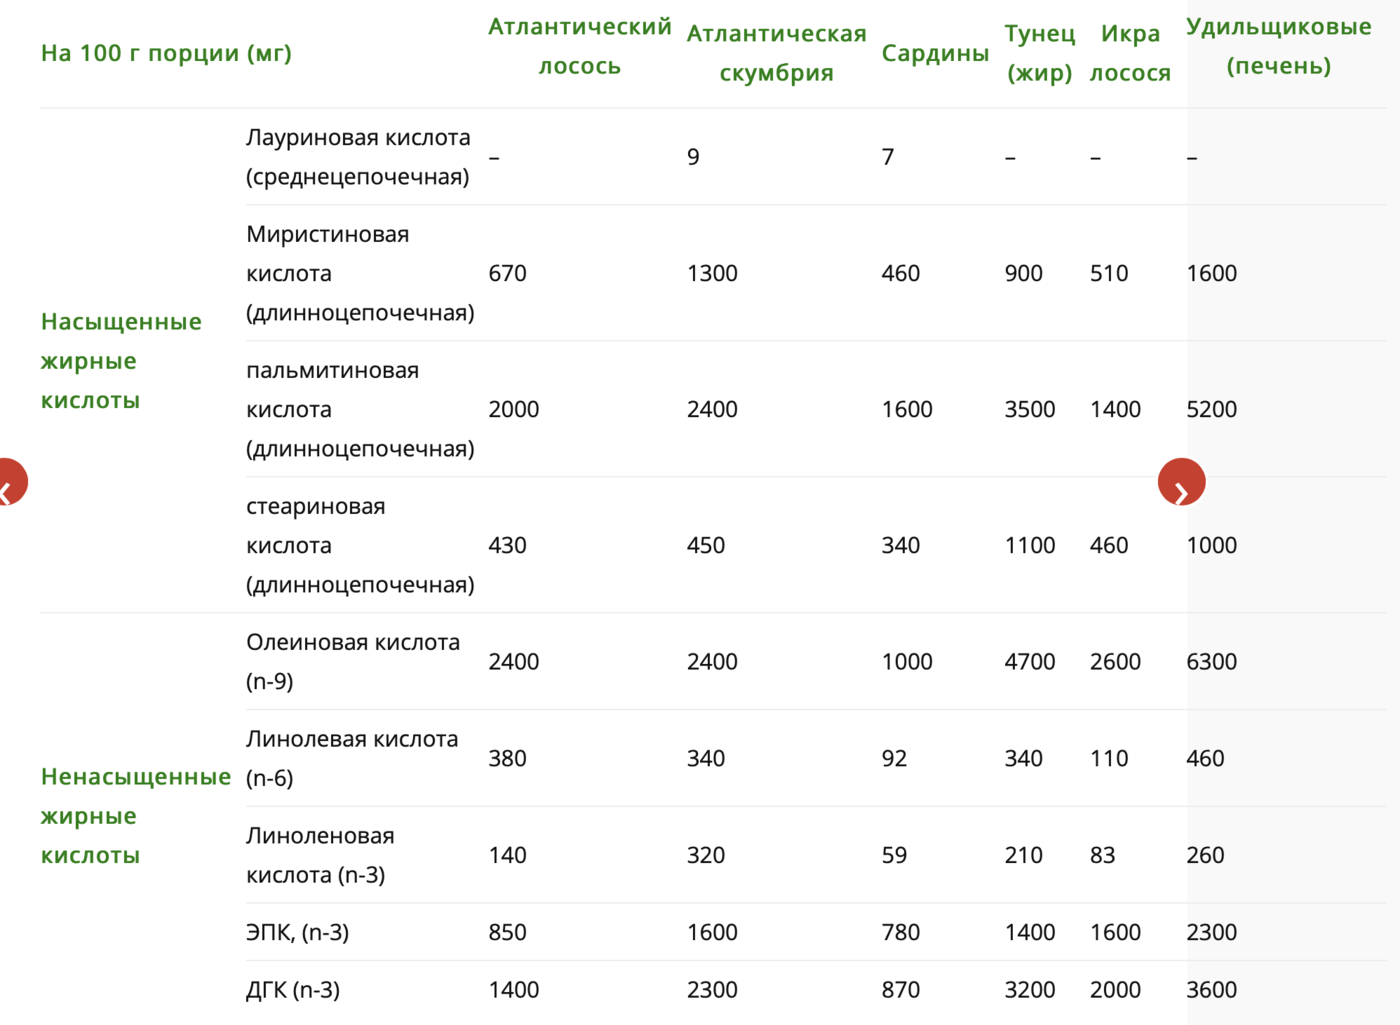This screenshot has height=1025, width=1400.
Task: Select the 'Ненасыщенные жирные кислоты' group label
Action: coord(136,816)
